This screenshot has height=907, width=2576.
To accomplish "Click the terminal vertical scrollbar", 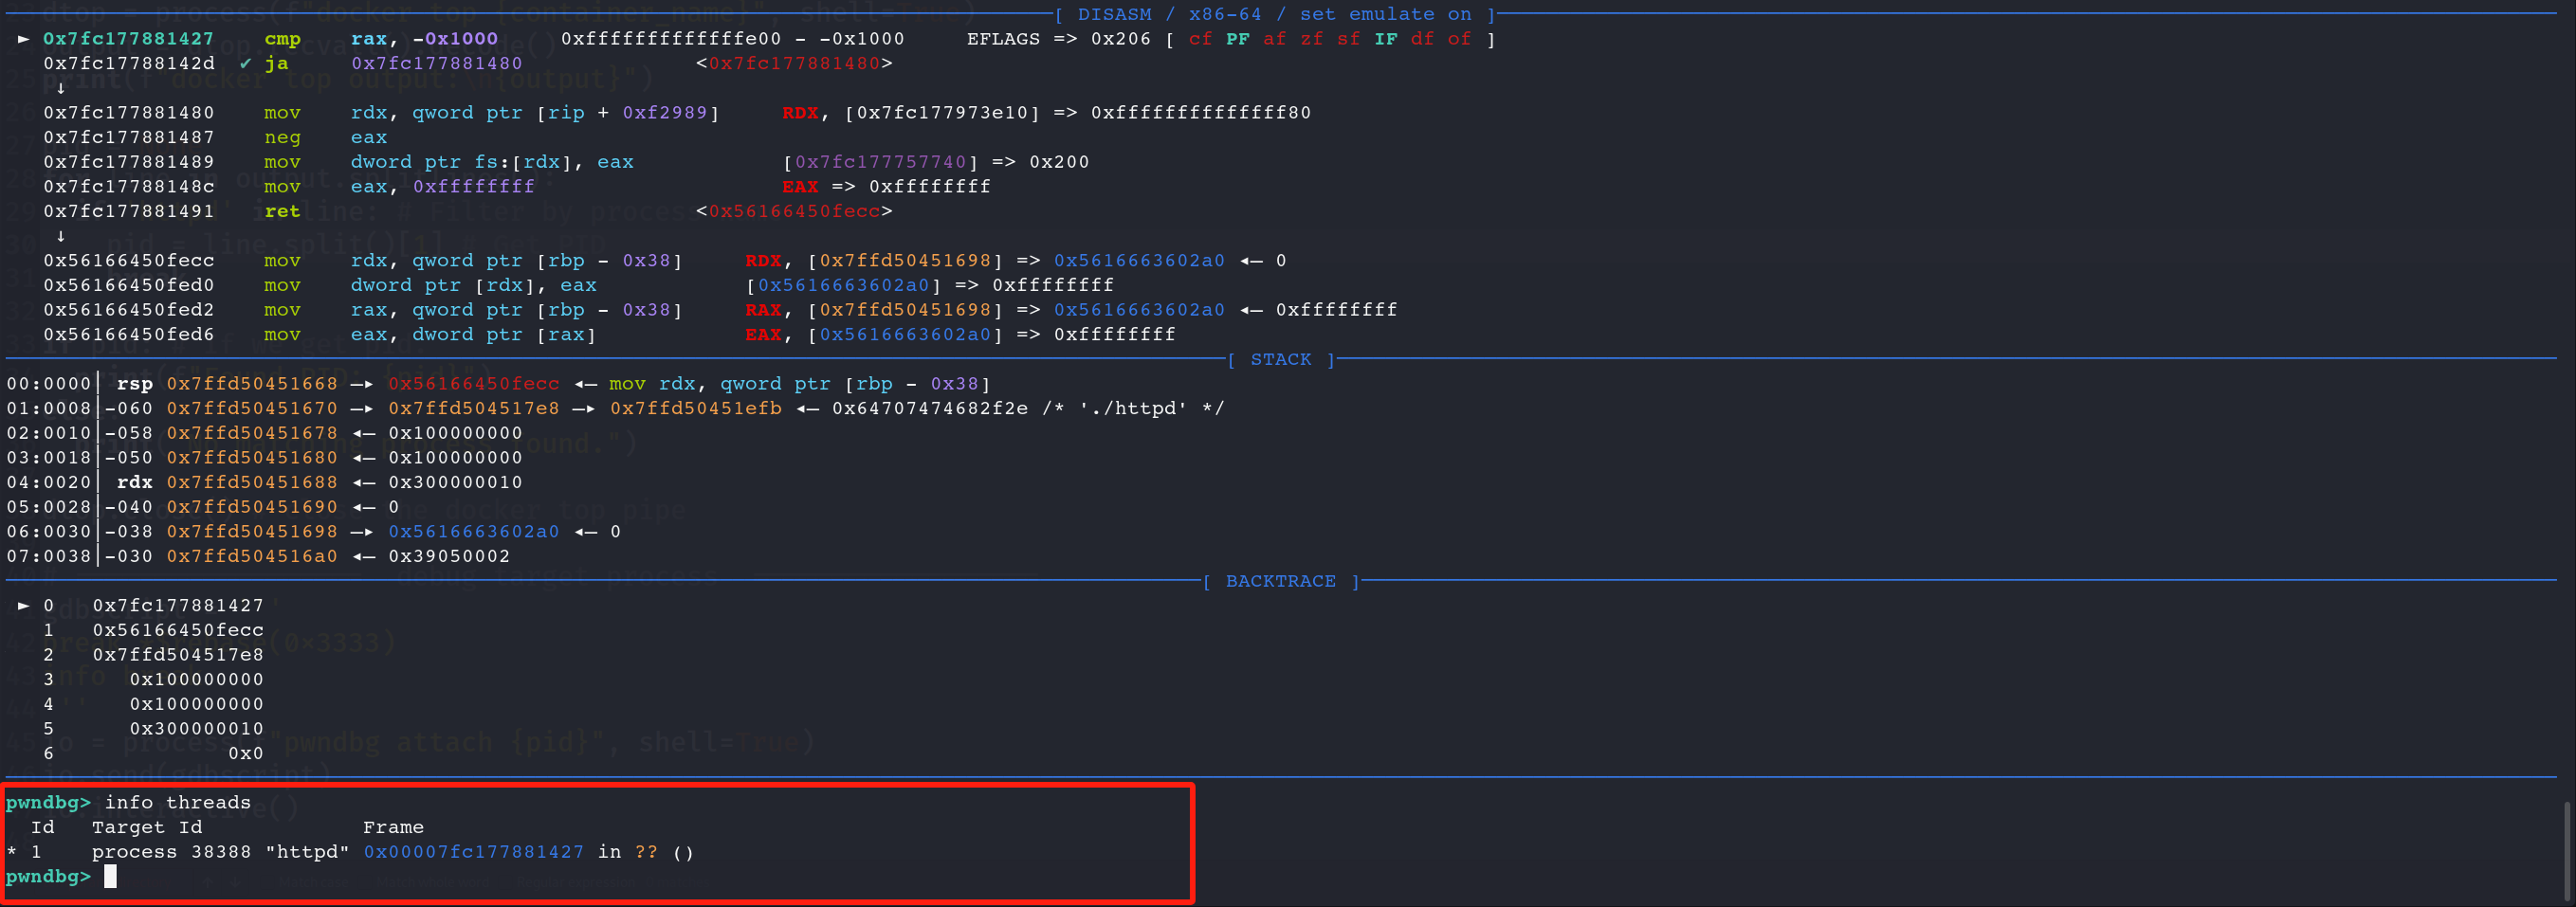I will (x=2566, y=850).
